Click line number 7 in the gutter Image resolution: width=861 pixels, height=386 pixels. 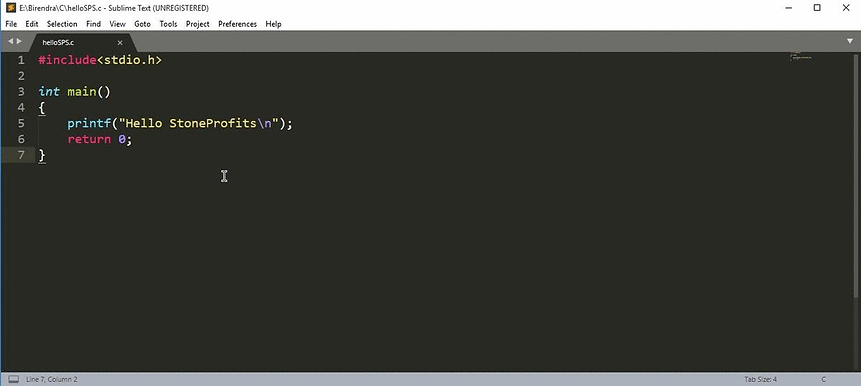click(21, 155)
